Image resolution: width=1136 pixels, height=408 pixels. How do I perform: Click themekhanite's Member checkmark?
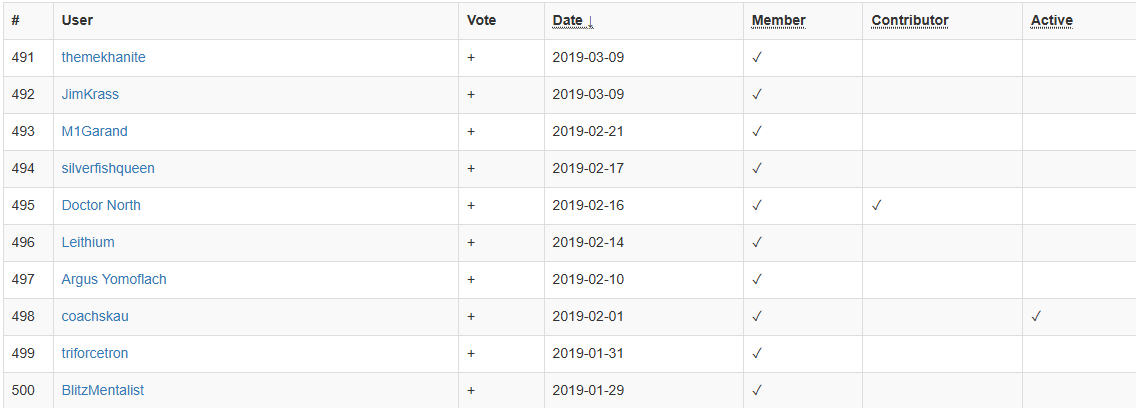(x=757, y=57)
